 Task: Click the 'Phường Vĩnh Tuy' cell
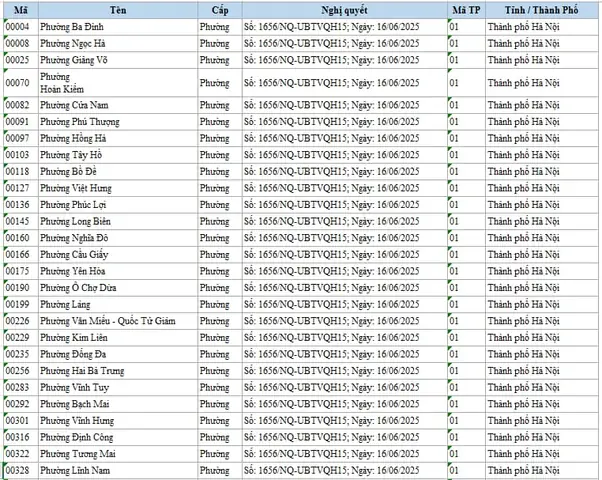[x=118, y=387]
